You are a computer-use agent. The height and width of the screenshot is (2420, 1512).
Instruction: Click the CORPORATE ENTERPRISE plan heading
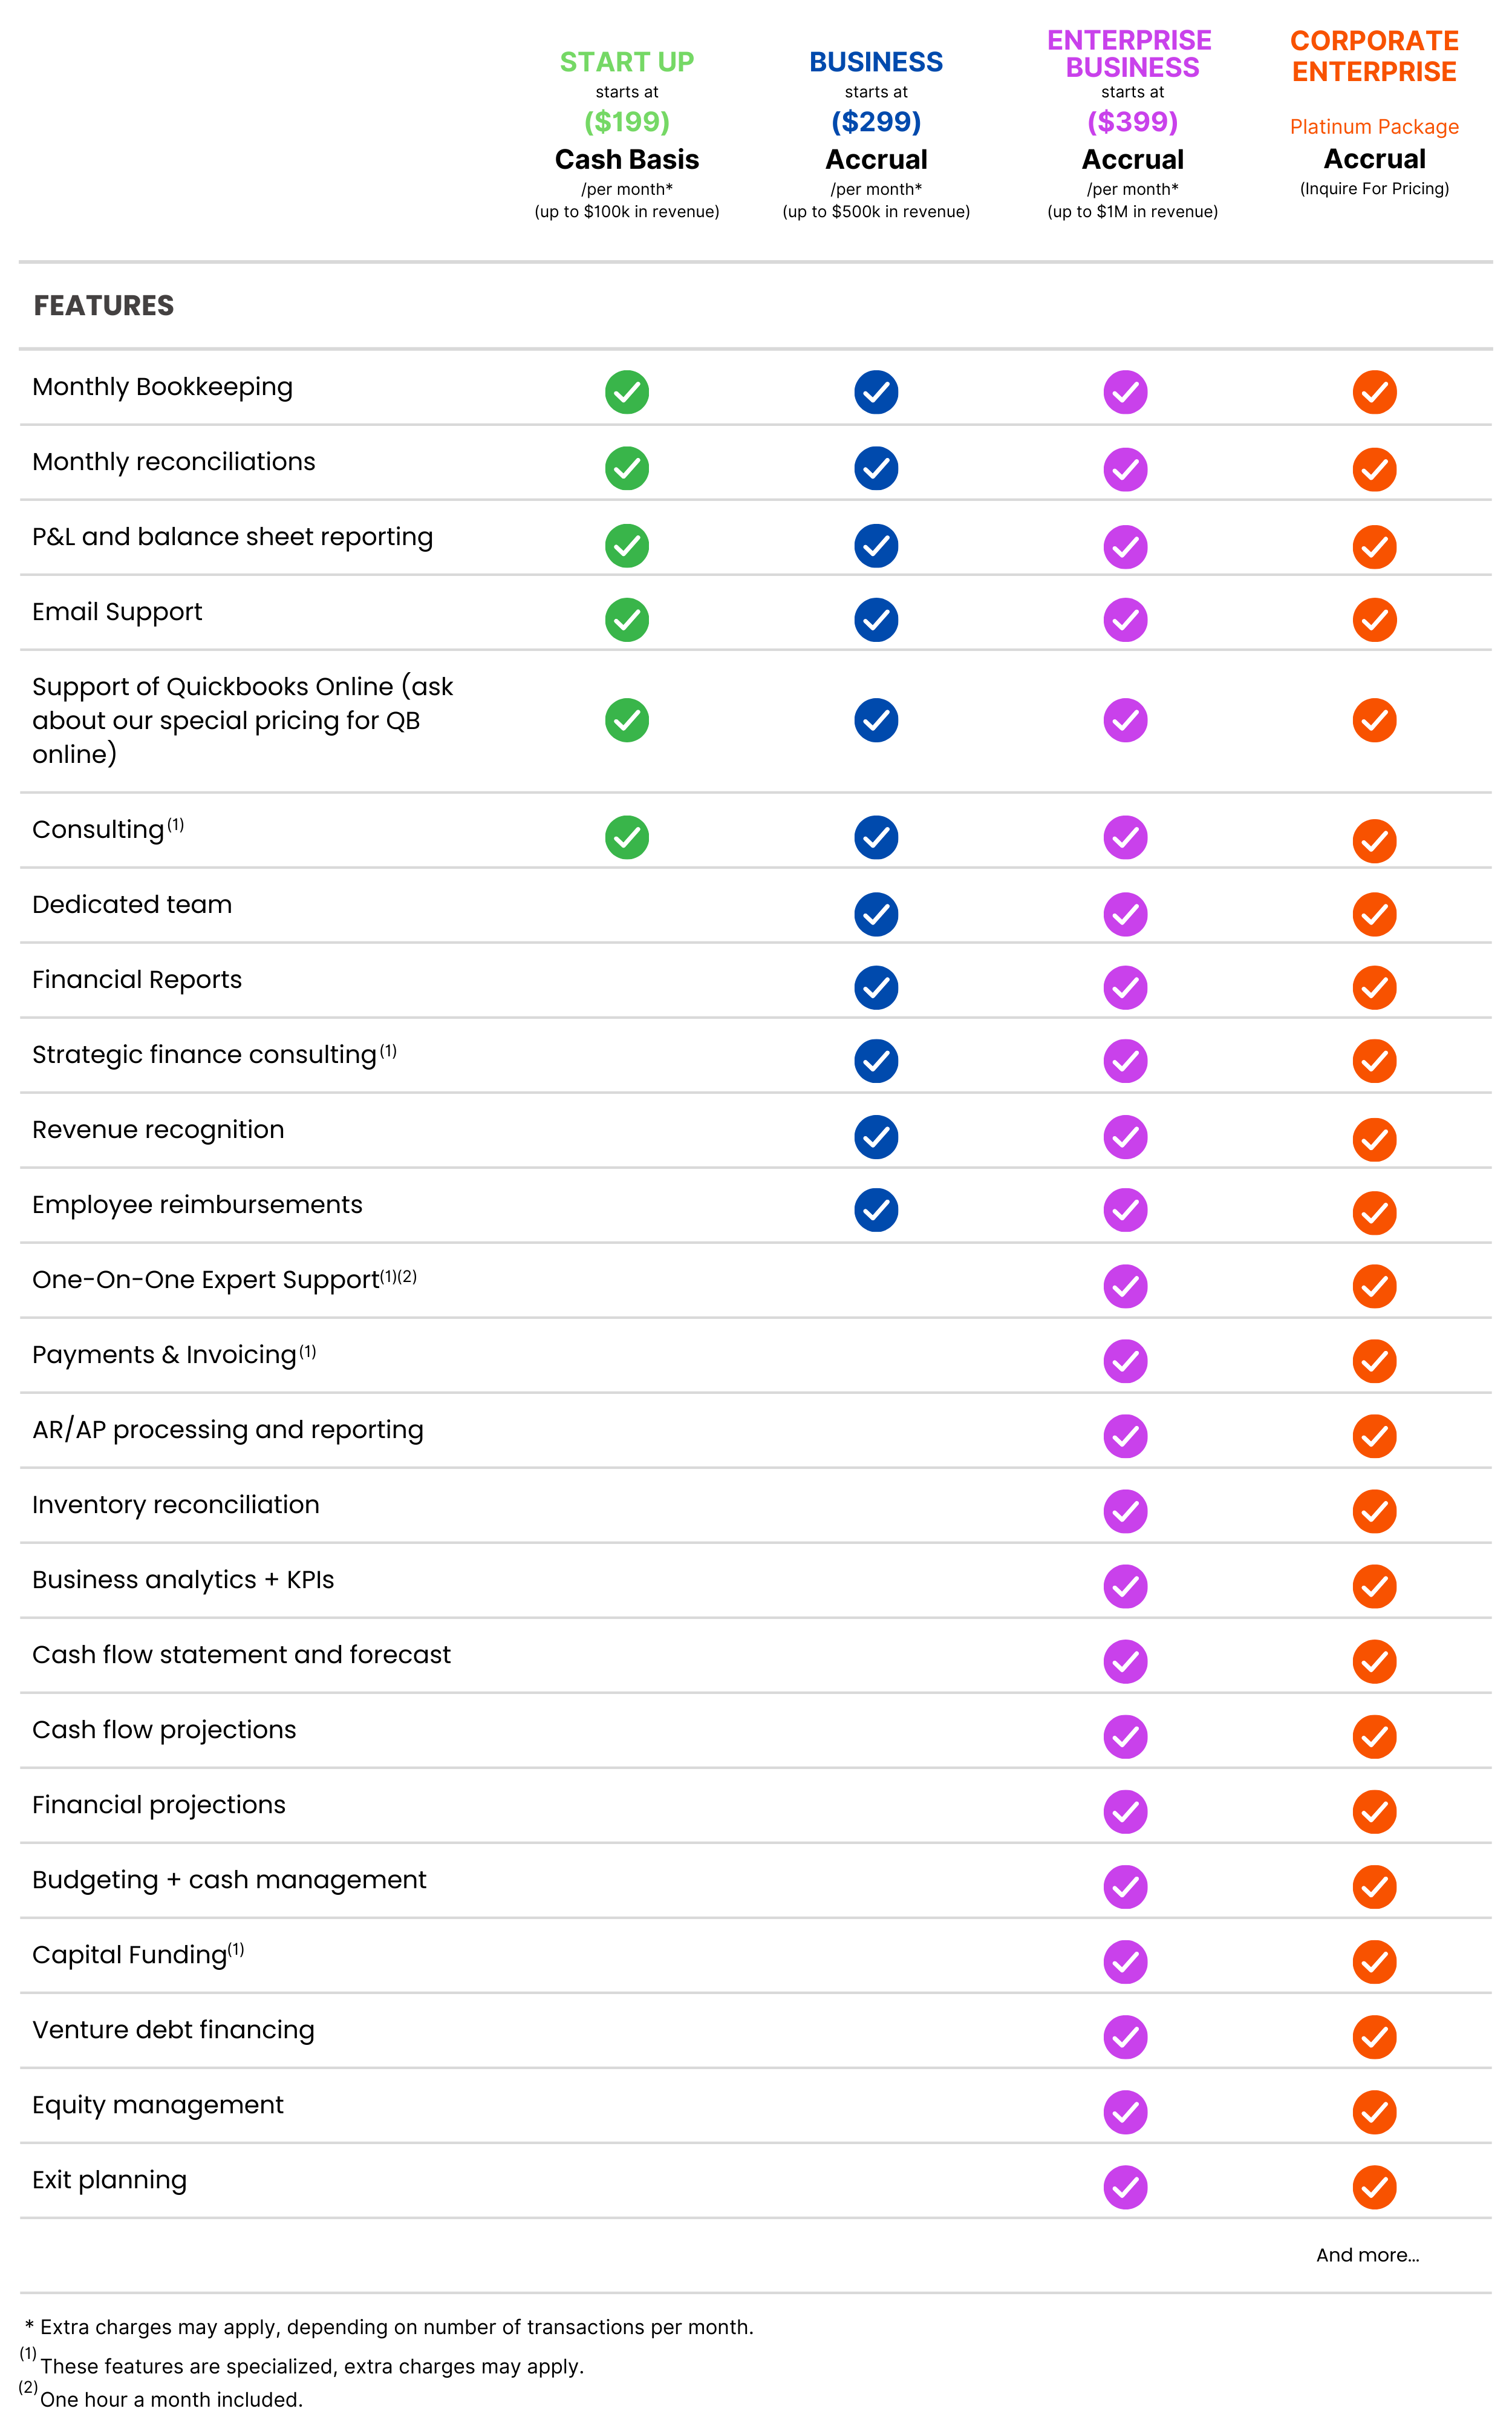point(1374,56)
